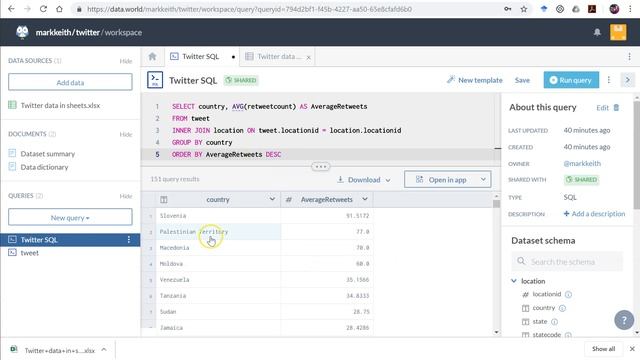Bookmark this page with the star icon
This screenshot has width=640, height=360.
click(524, 9)
